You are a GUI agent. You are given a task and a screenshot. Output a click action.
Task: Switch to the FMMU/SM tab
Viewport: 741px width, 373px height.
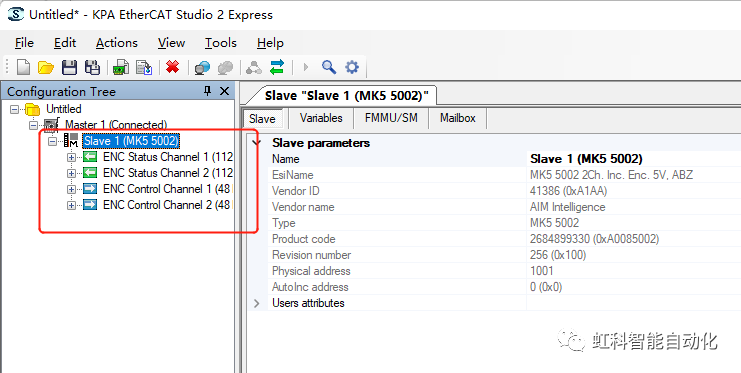coord(391,118)
